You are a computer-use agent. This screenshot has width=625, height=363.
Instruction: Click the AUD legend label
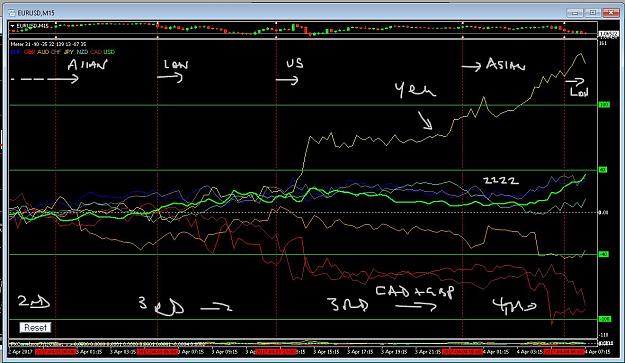pyautogui.click(x=43, y=52)
